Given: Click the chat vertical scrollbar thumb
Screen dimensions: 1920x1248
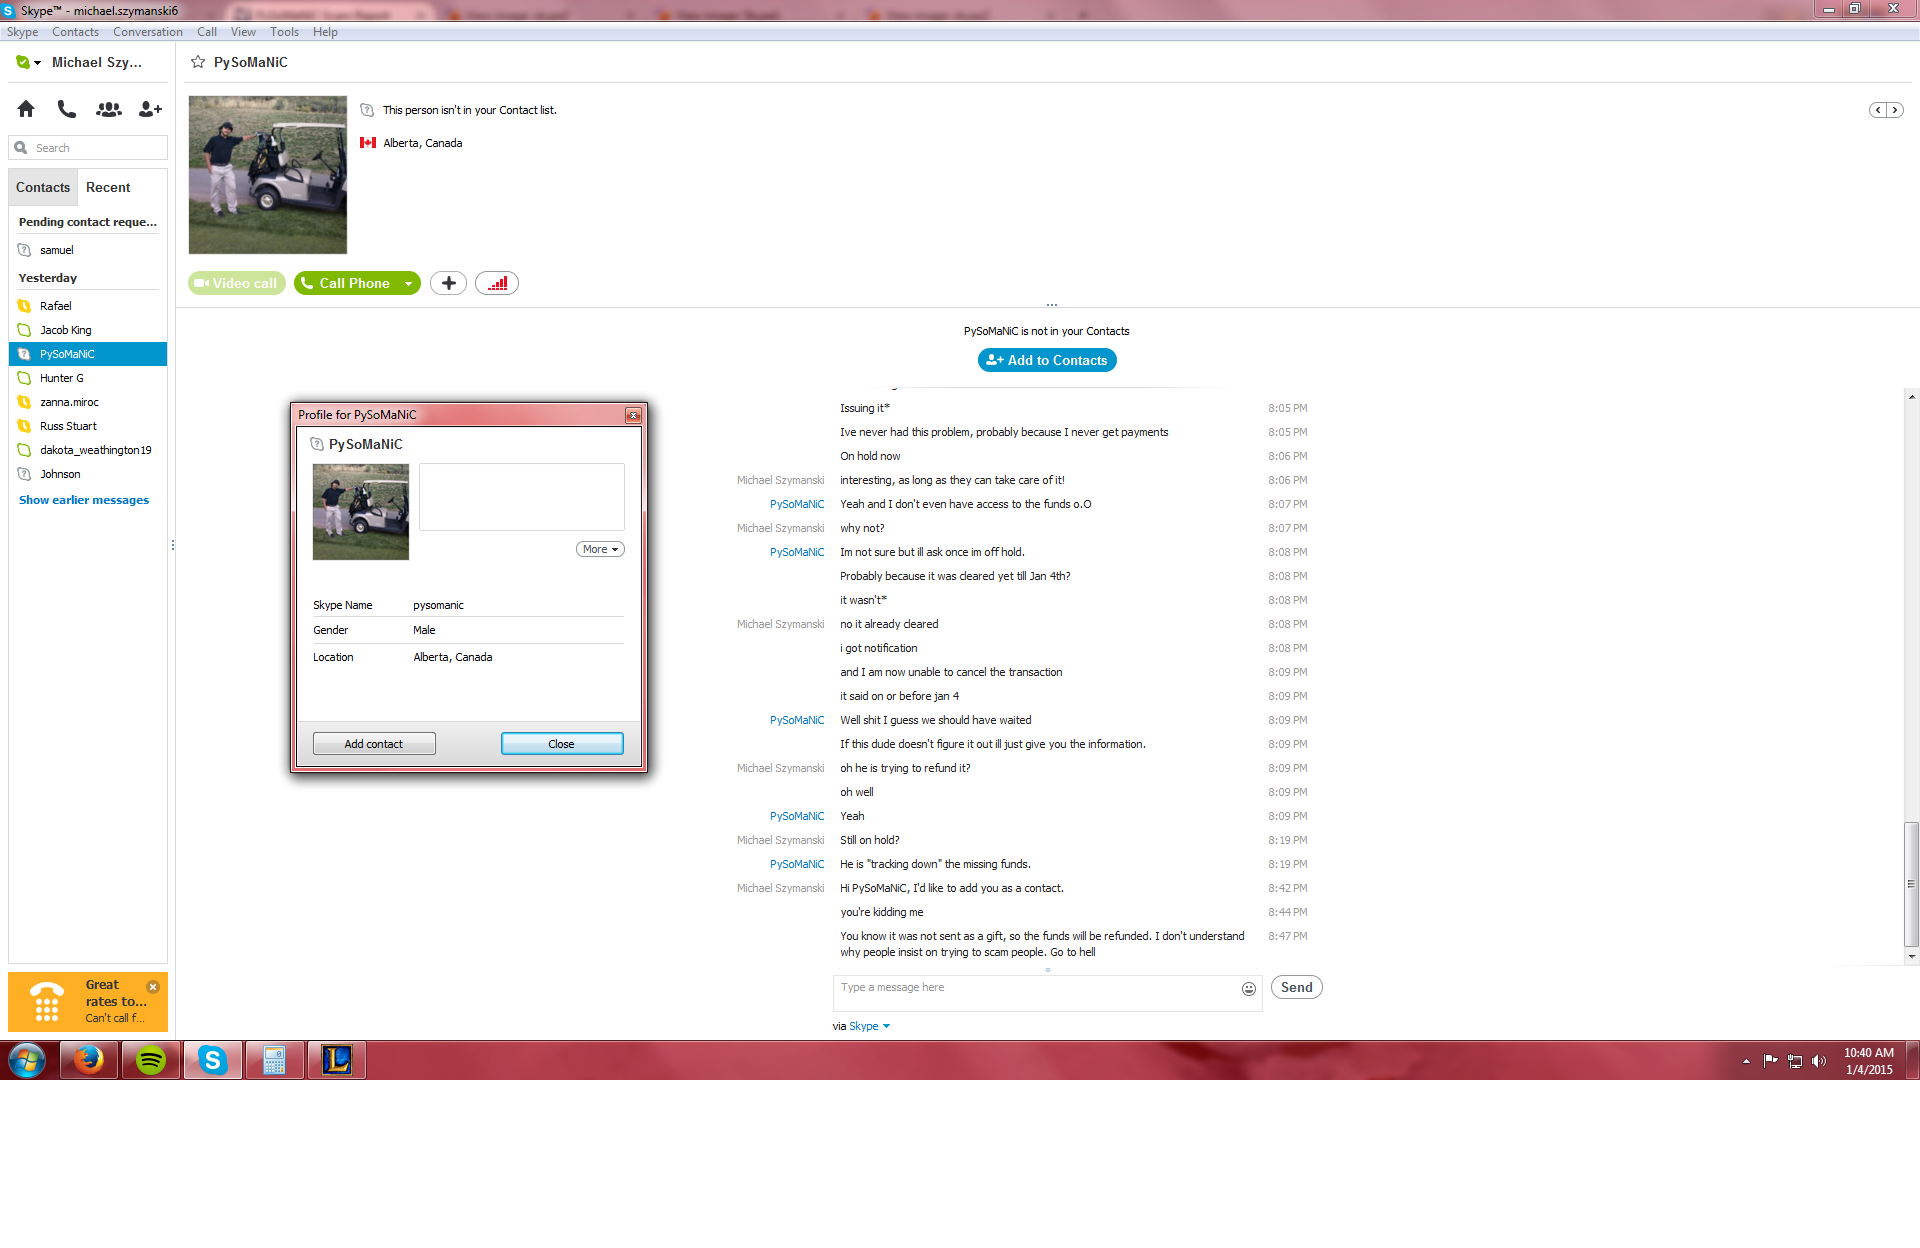Looking at the screenshot, I should [x=1911, y=884].
